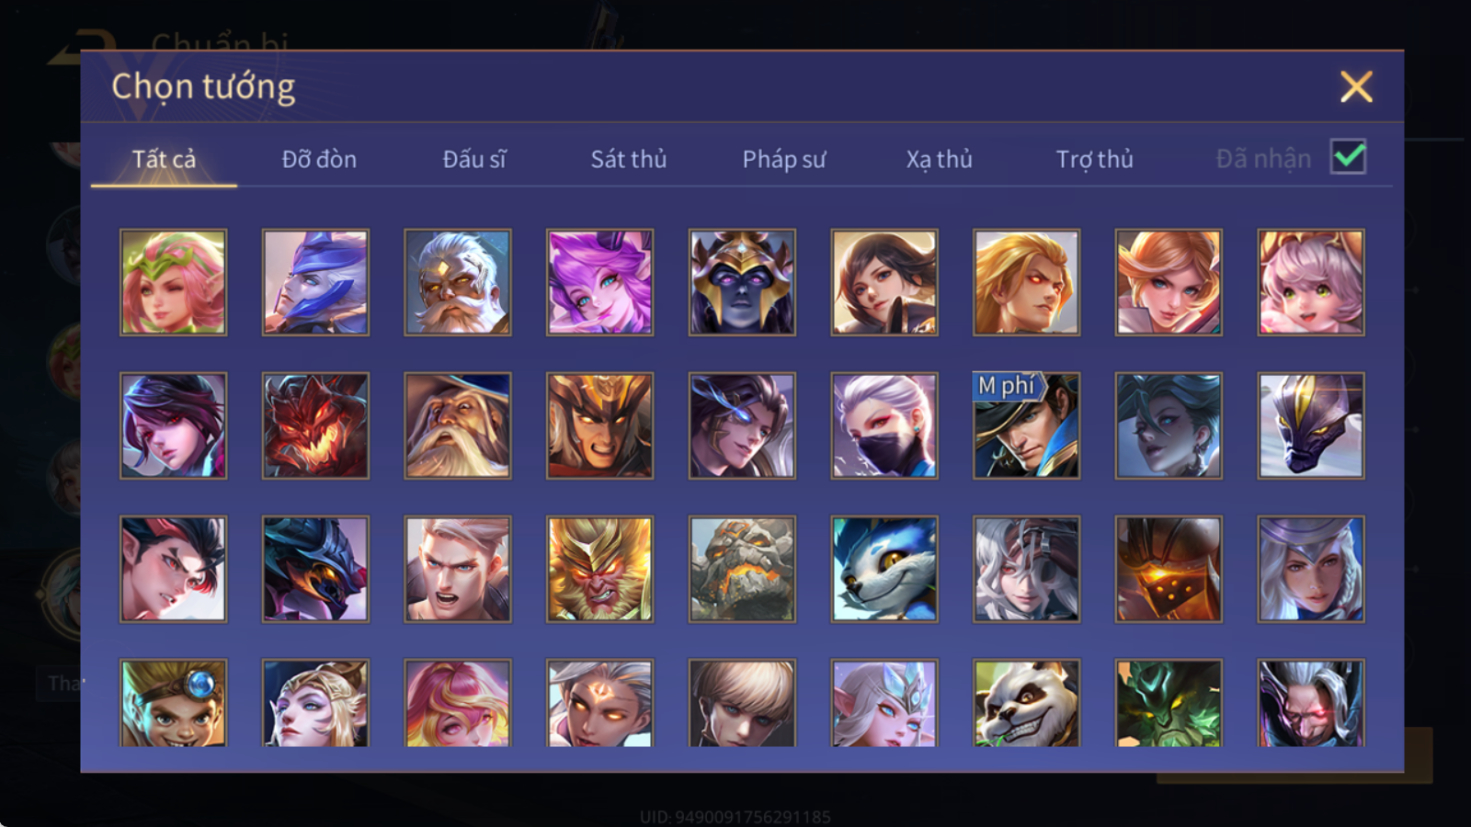1471x827 pixels.
Task: Open the Sát thủ tab
Action: click(x=628, y=159)
